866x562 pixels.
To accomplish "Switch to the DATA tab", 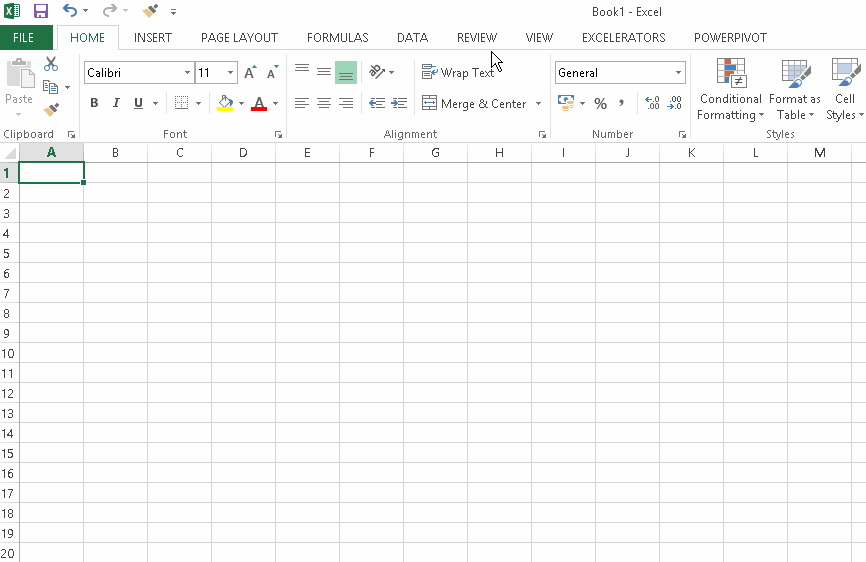I will pyautogui.click(x=413, y=38).
